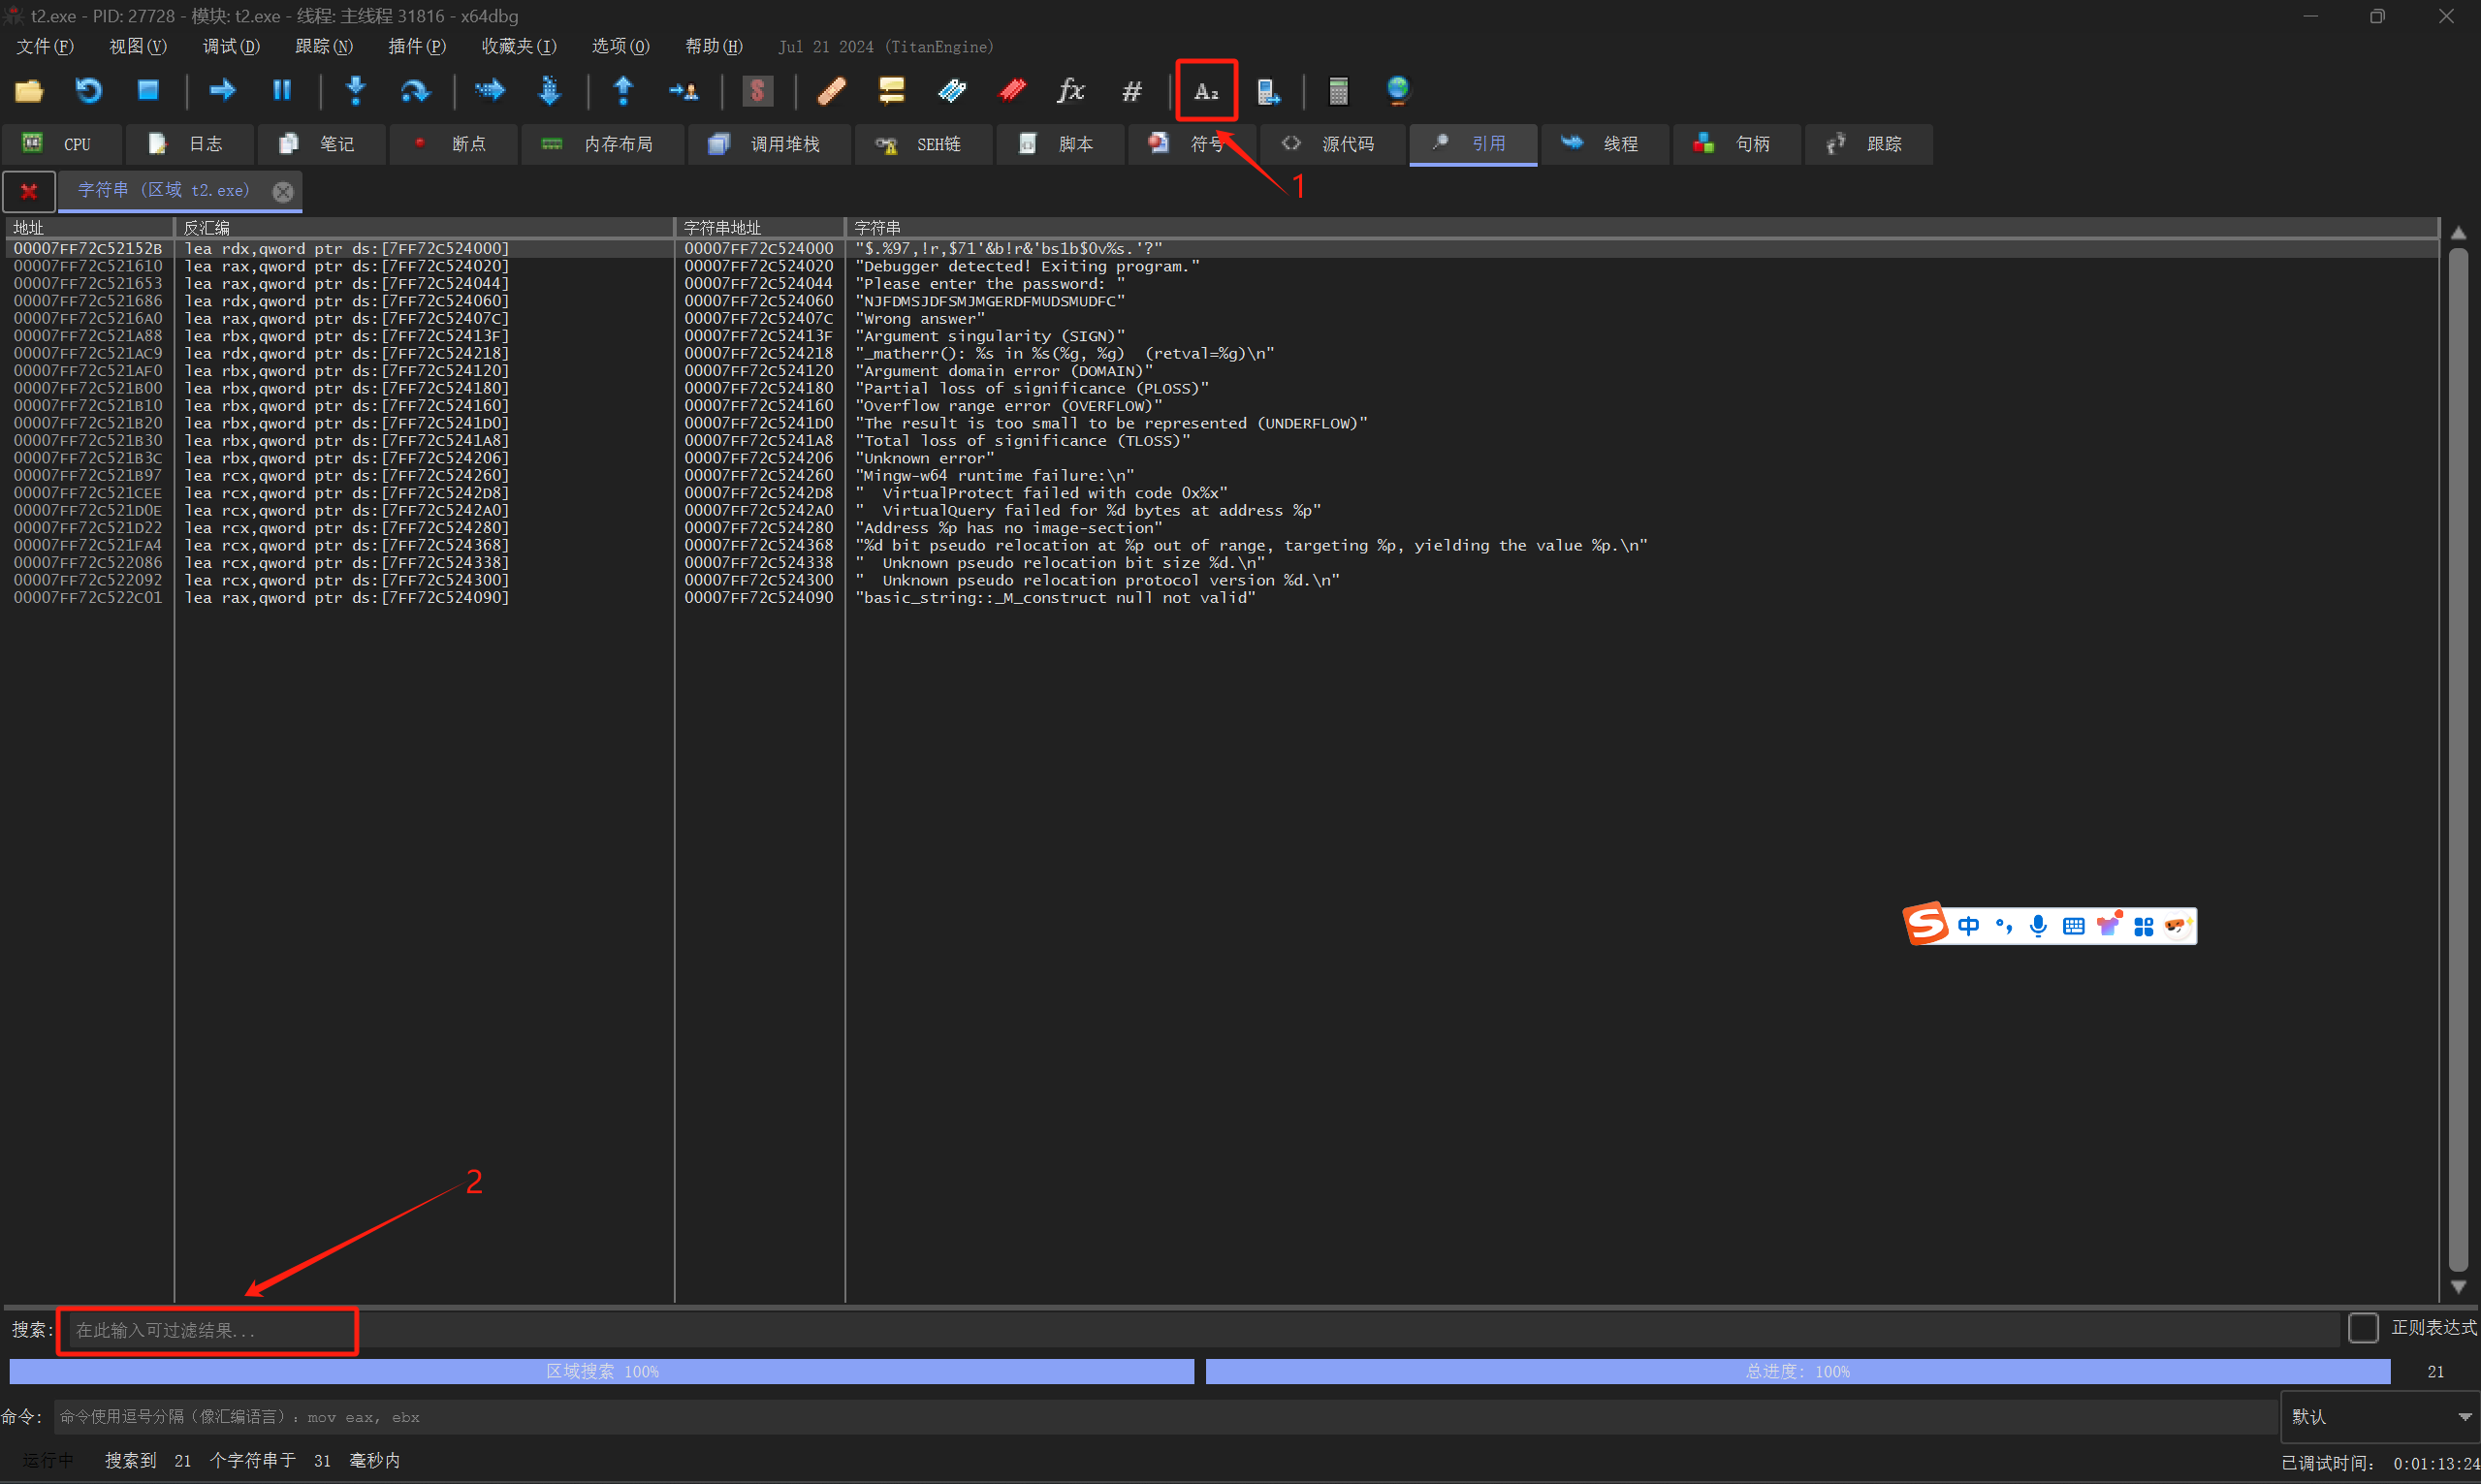Open the Debug (调试) menu
The image size is (2481, 1484).
231,46
